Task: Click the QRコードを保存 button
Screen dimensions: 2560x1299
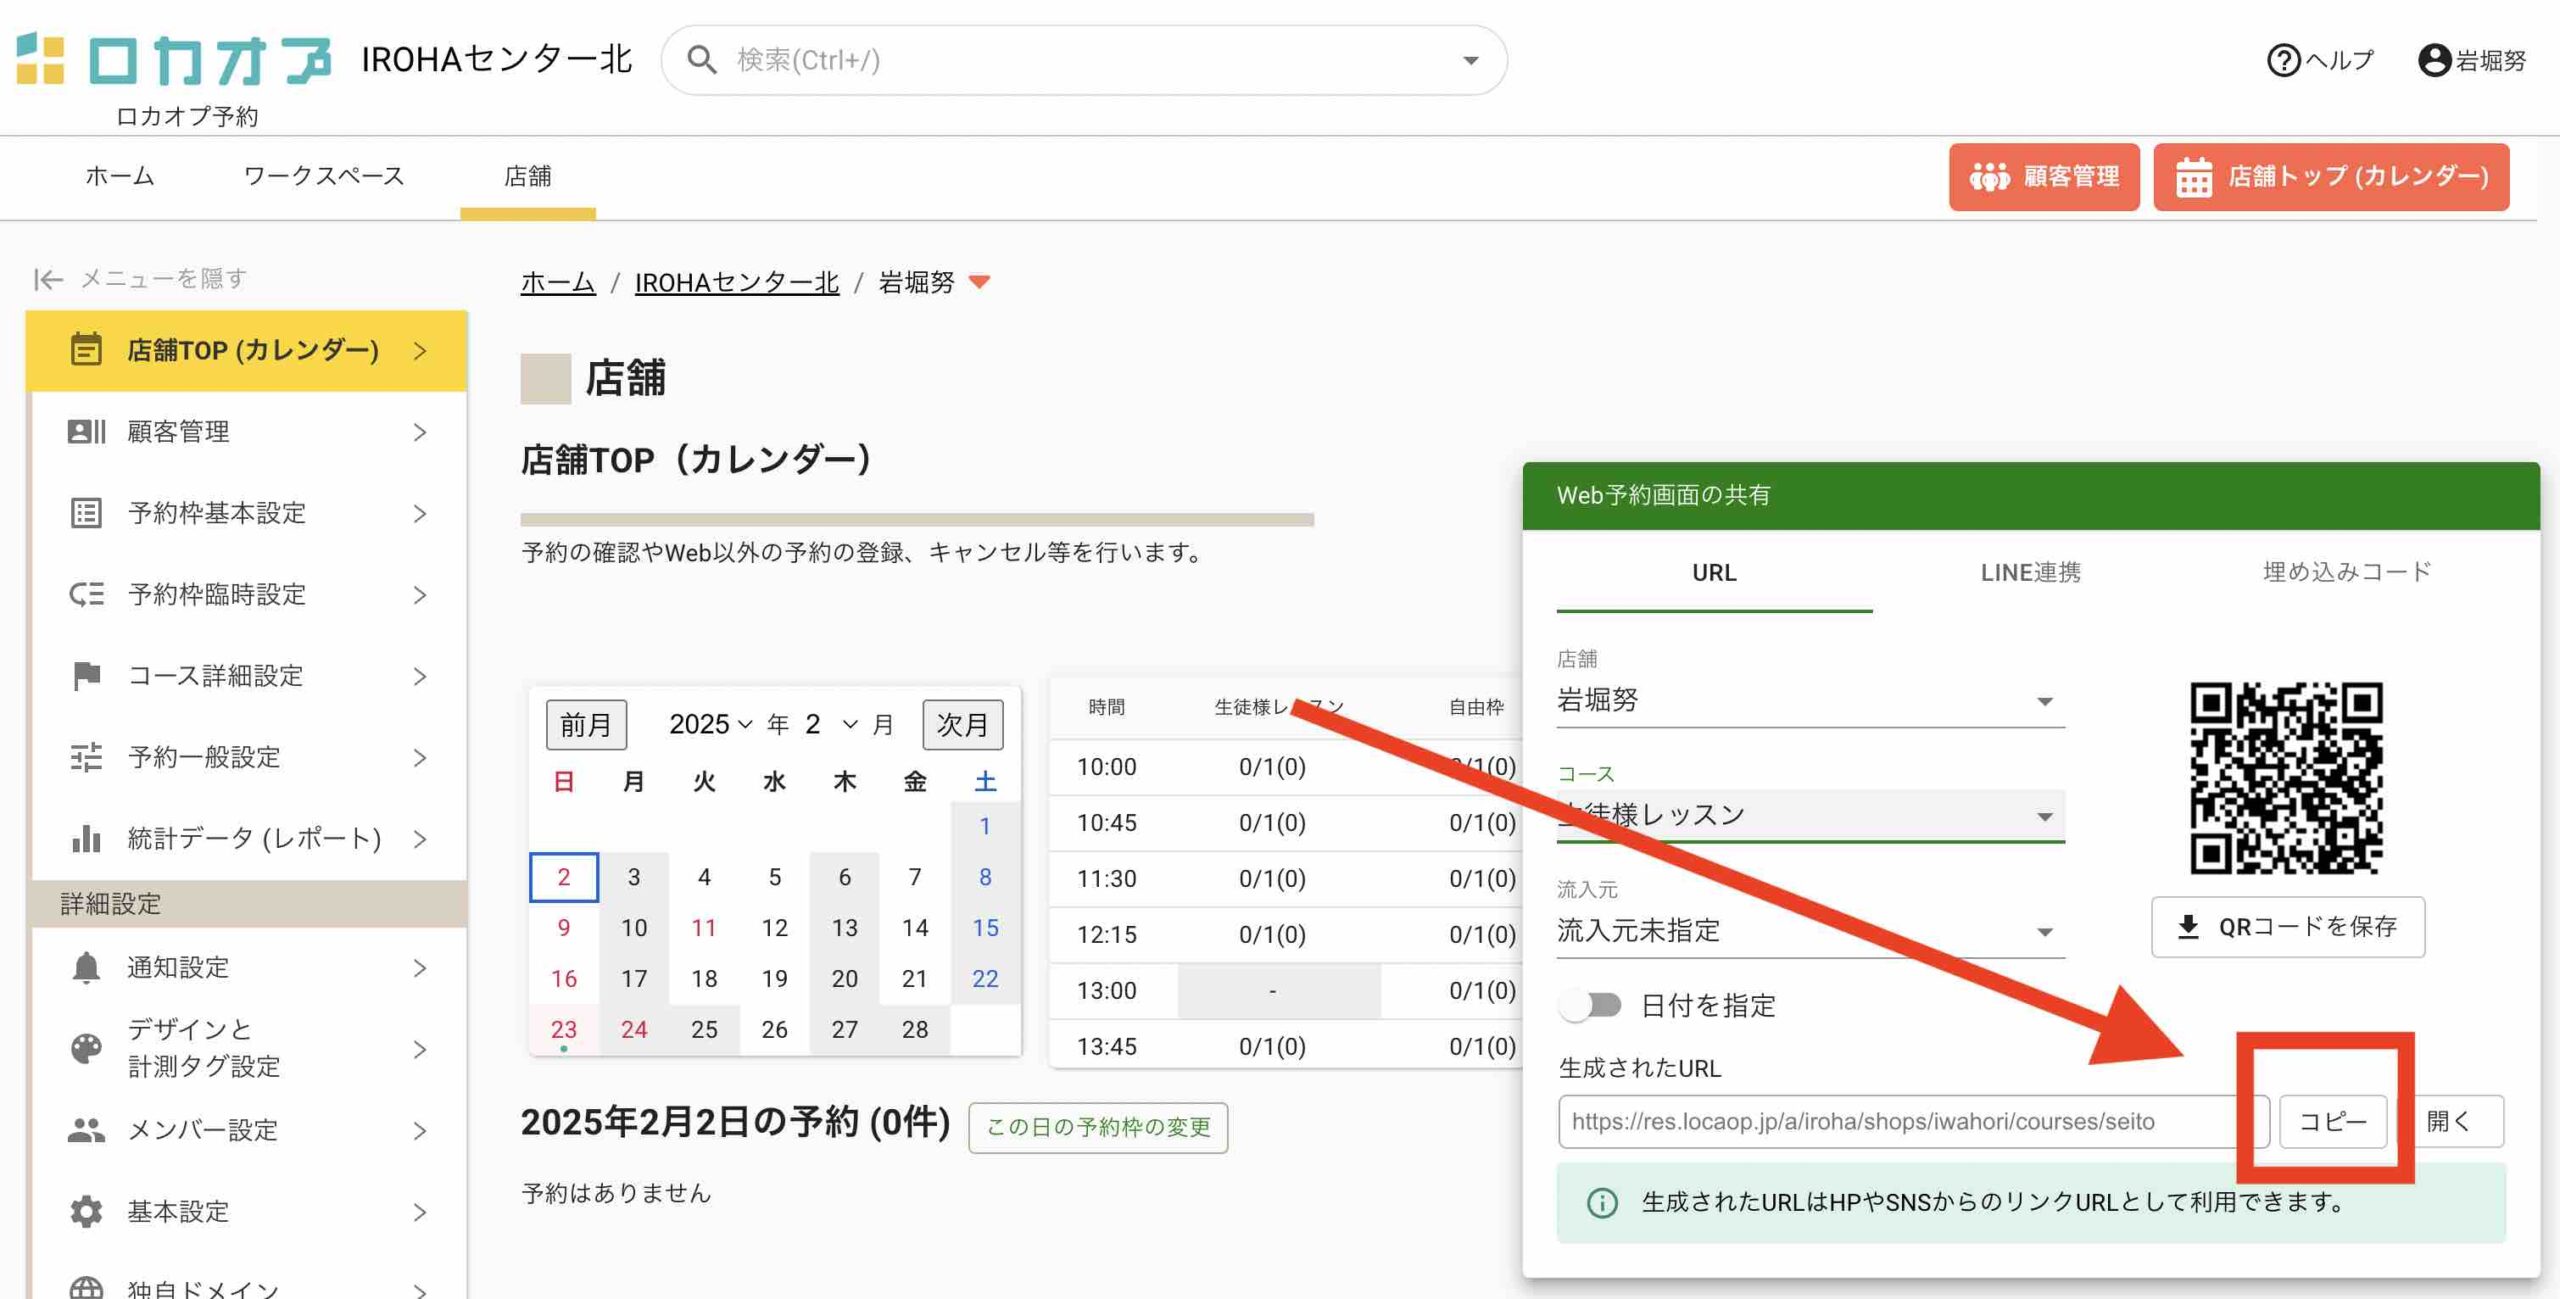Action: (x=2288, y=927)
